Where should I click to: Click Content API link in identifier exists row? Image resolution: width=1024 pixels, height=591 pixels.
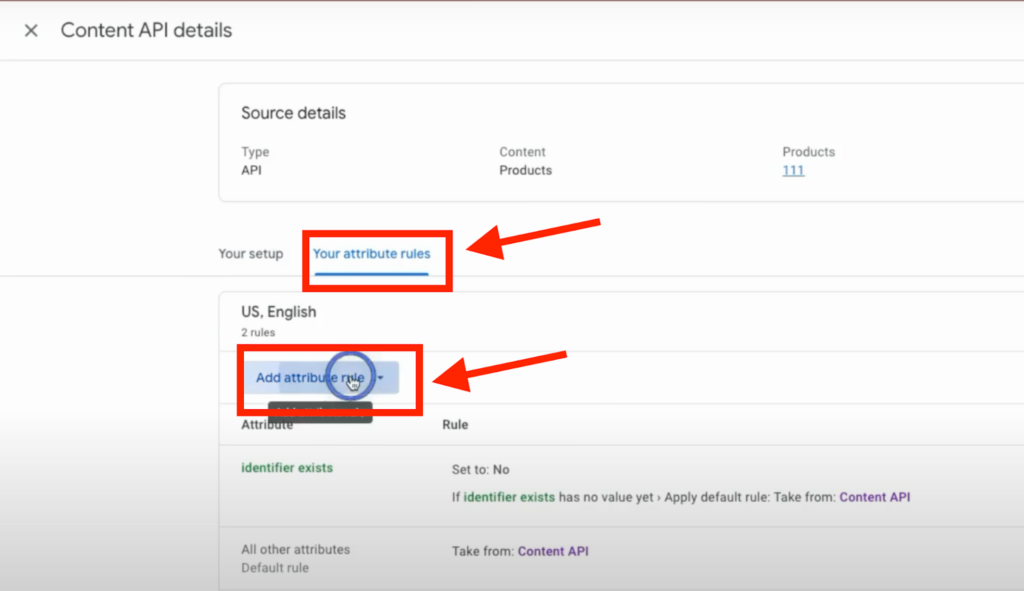click(x=874, y=497)
